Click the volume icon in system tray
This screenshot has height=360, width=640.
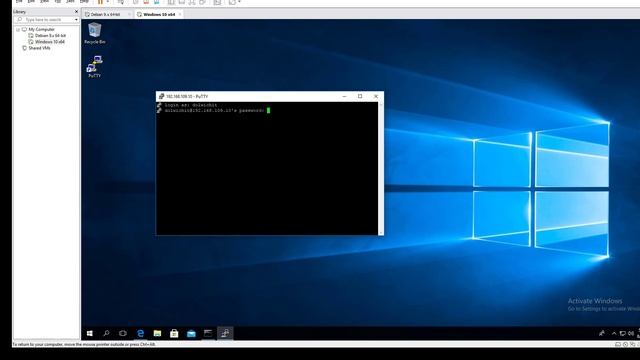[631, 333]
